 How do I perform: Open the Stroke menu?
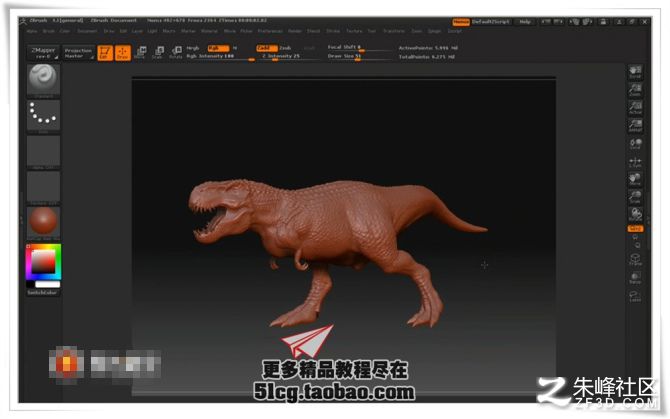(x=333, y=31)
